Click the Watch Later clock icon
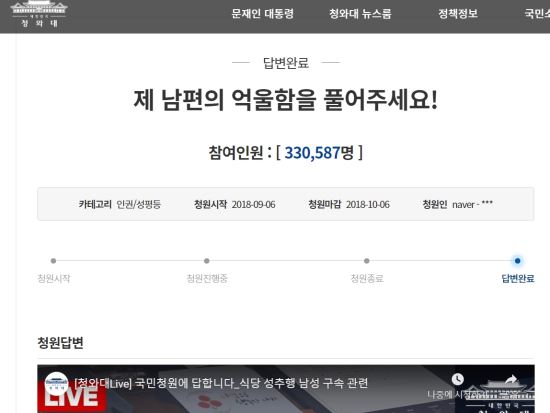This screenshot has width=550, height=413. [457, 379]
